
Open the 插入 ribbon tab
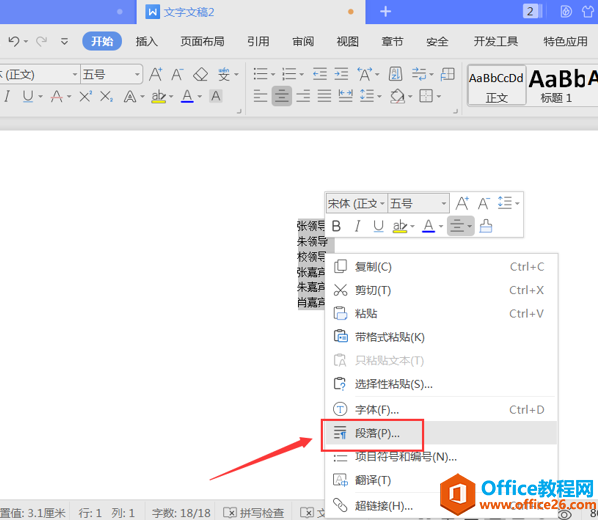(x=147, y=41)
